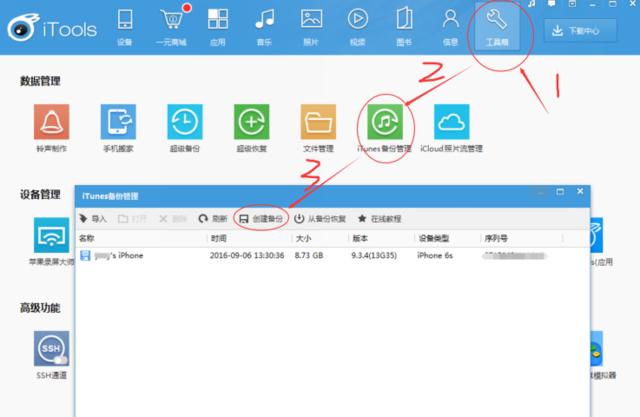The image size is (640, 417).
Task: Open the 超级备份 super backup tool
Action: [x=185, y=128]
